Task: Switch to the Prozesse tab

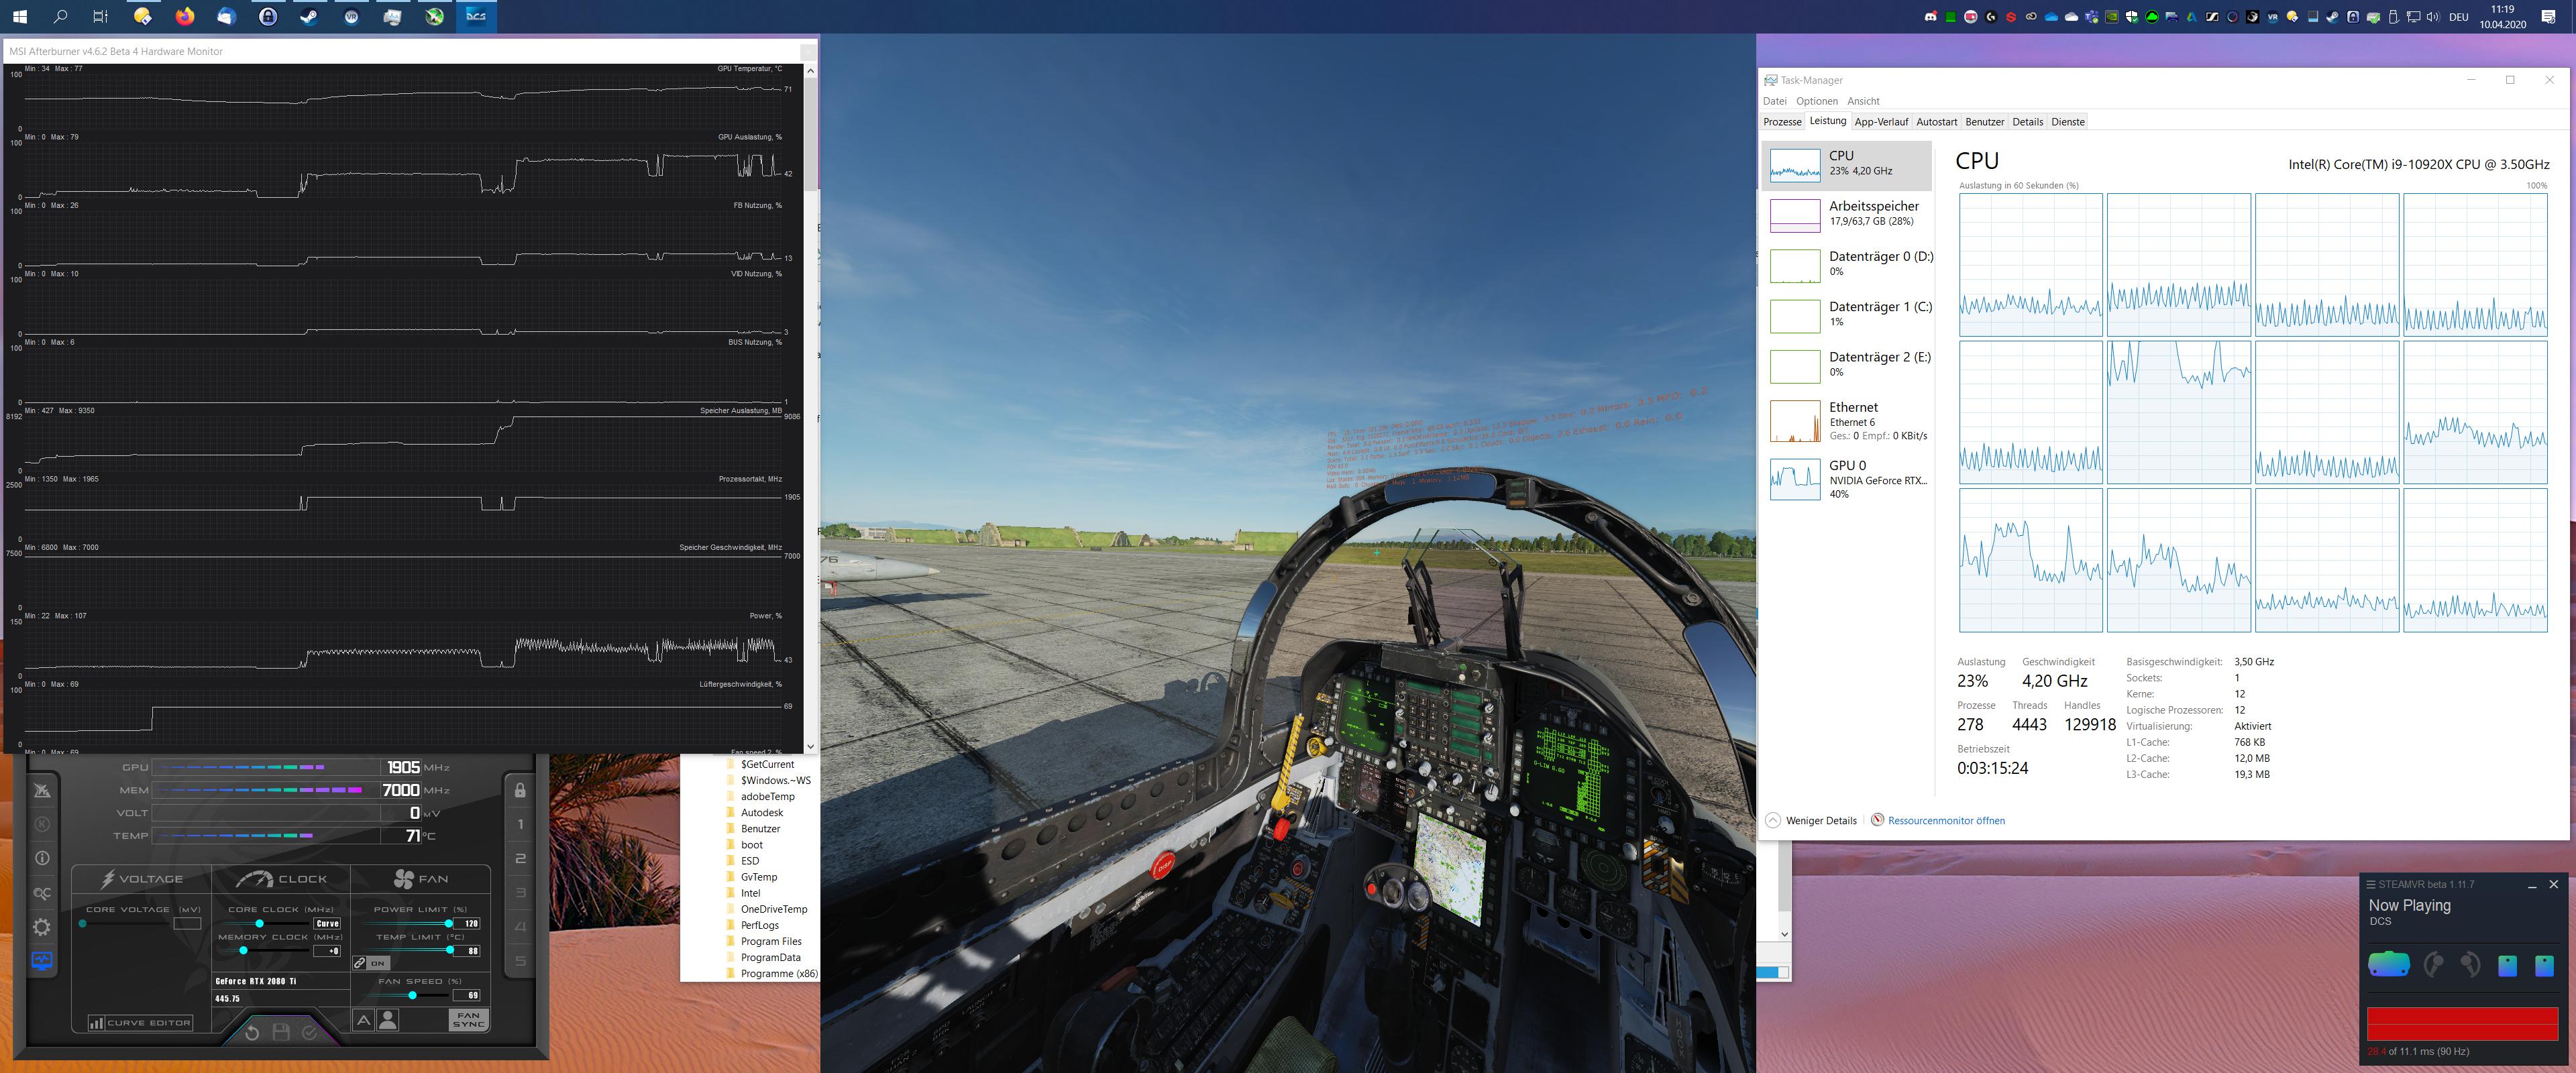Action: pos(1782,122)
